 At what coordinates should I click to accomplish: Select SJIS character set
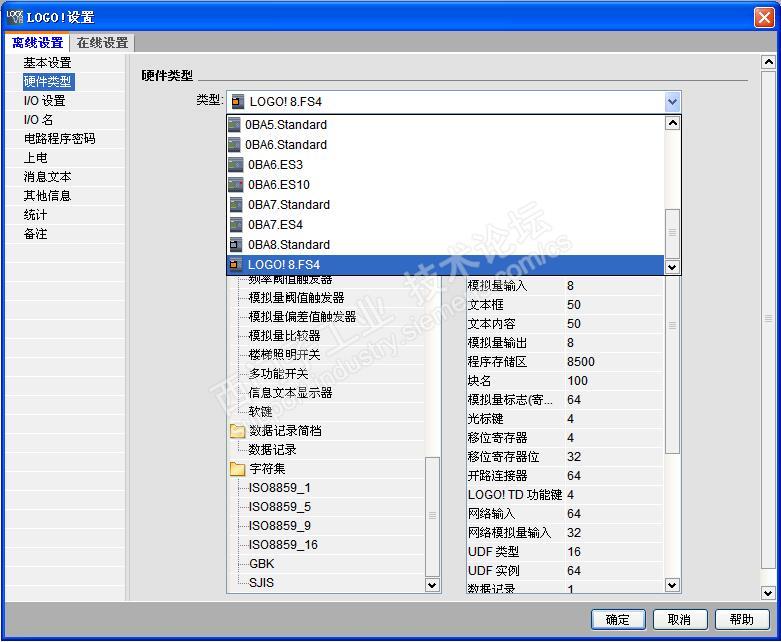point(261,583)
